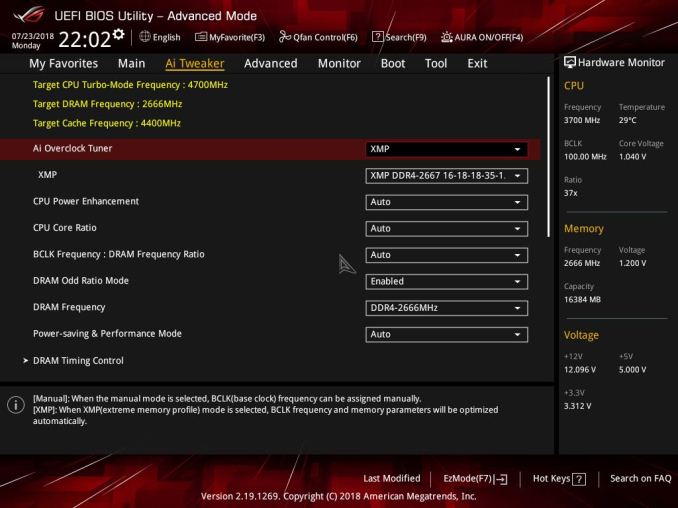Click the Search on FAQ link
This screenshot has width=678, height=508.
tap(640, 479)
